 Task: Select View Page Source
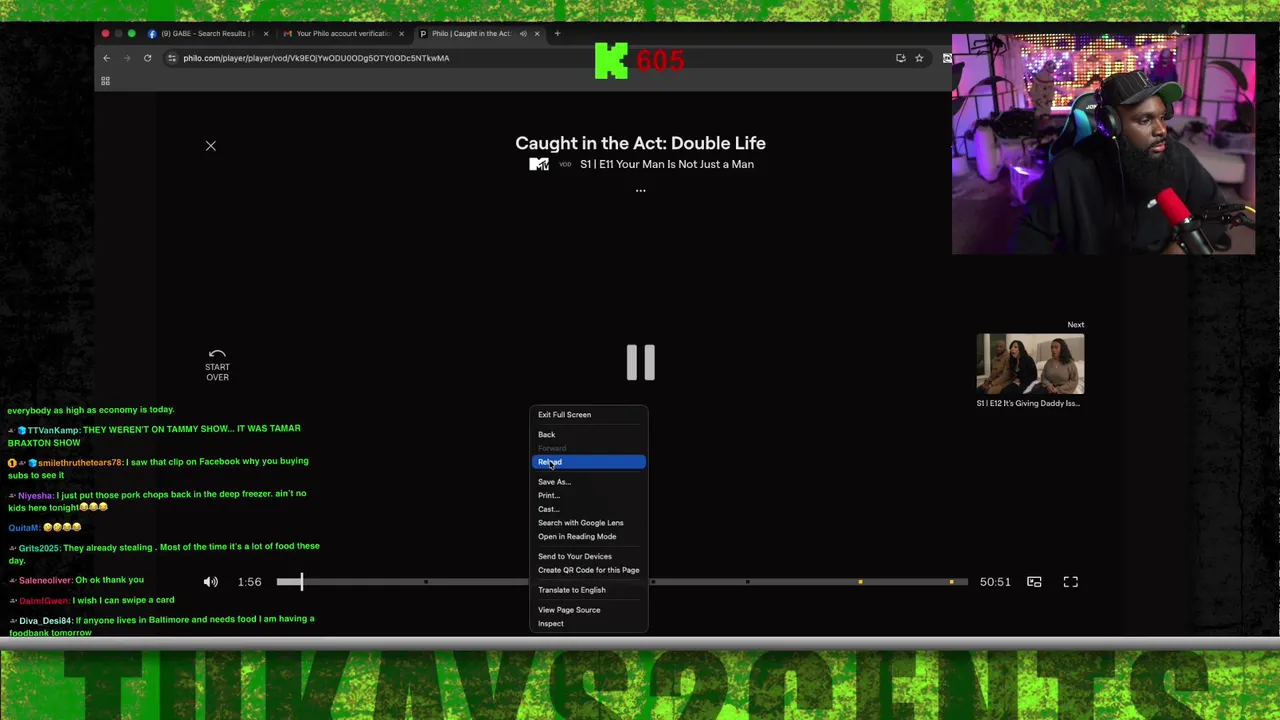pyautogui.click(x=589, y=610)
